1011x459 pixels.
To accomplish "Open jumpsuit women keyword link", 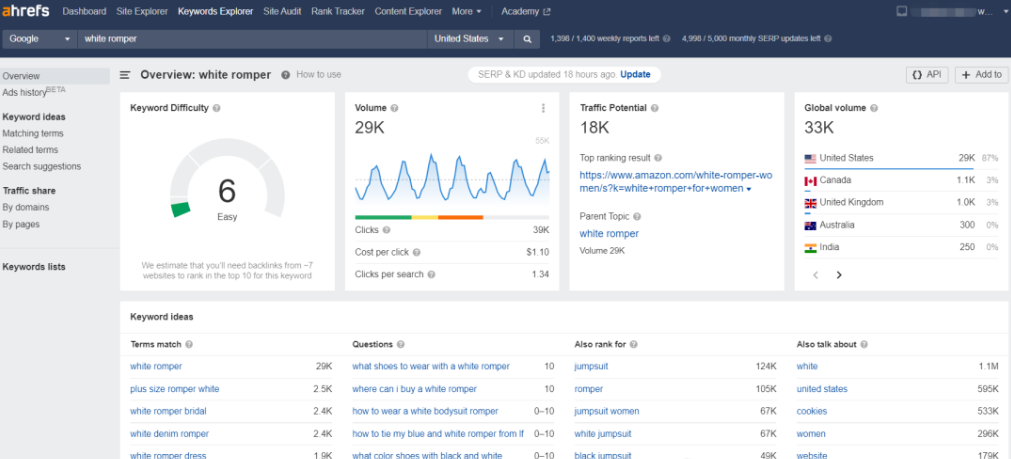I will point(607,411).
